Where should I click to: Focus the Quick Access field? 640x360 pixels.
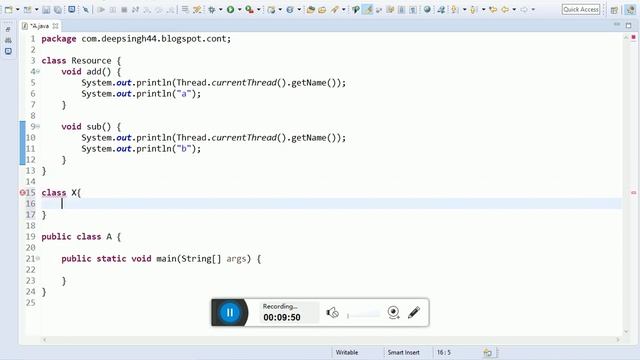(581, 9)
